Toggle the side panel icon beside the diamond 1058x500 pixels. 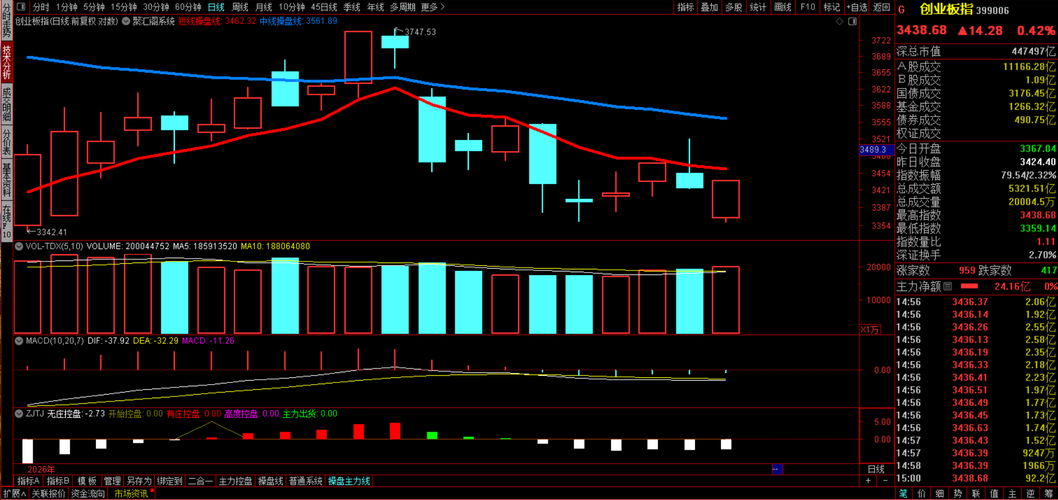pos(852,22)
